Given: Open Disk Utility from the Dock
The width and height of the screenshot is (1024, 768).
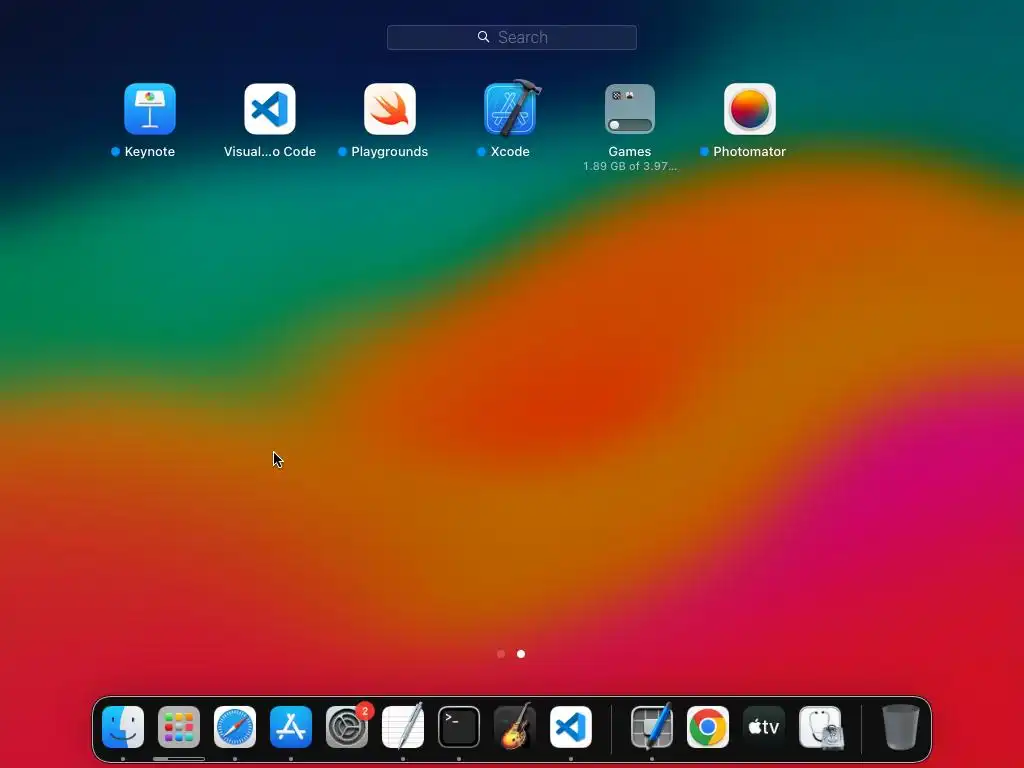Looking at the screenshot, I should tap(821, 727).
